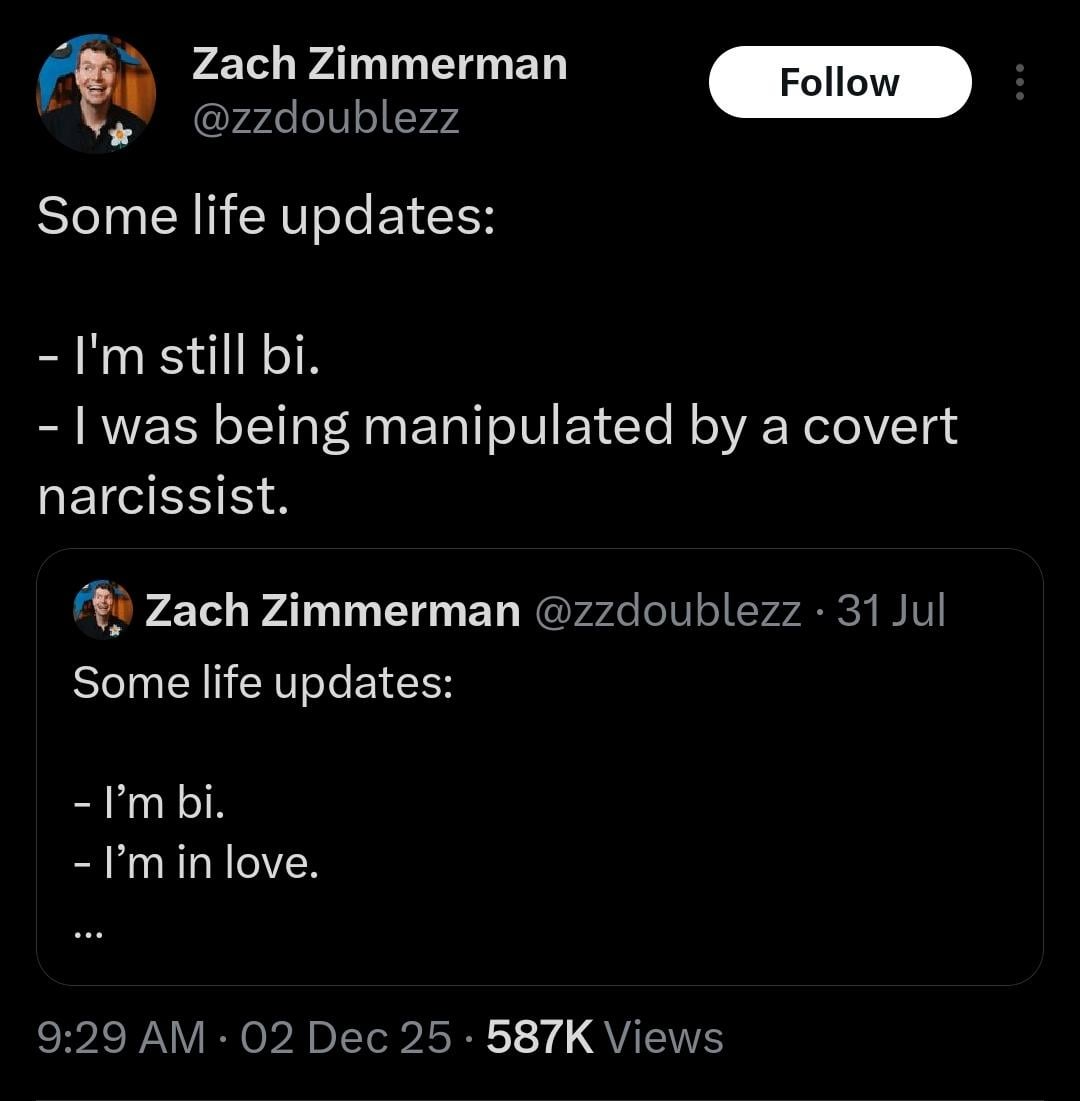Viewport: 1080px width, 1101px height.
Task: Click the quoted "I'm bi." line
Action: [x=149, y=802]
